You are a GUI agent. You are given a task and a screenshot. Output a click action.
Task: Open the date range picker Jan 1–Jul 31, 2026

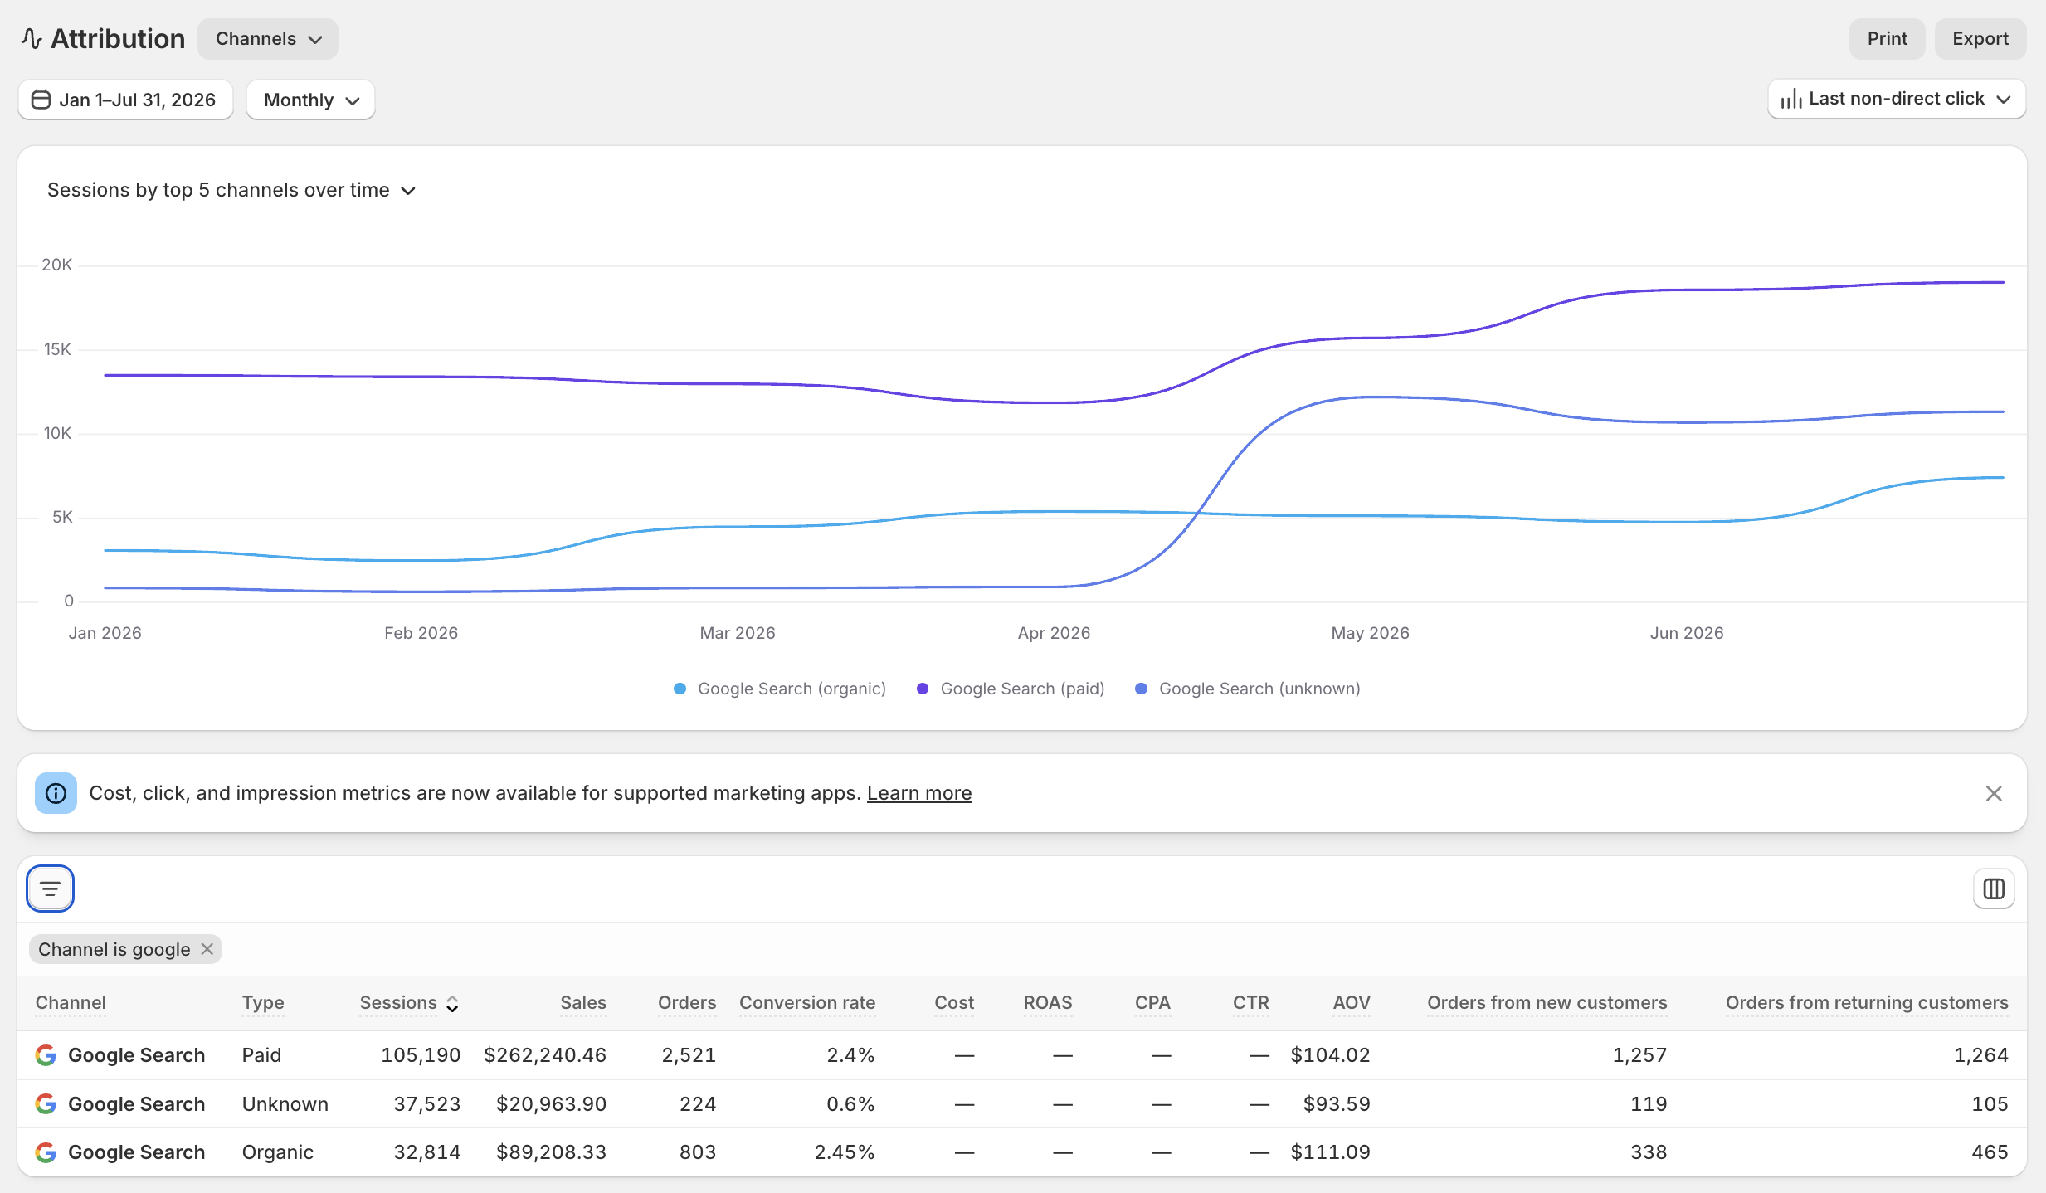(125, 100)
